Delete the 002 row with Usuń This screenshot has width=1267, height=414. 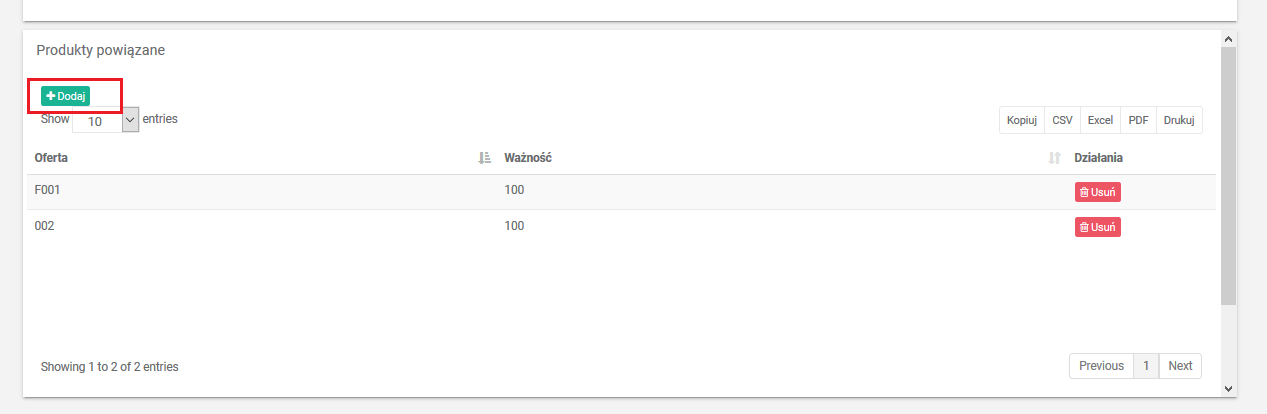[1097, 227]
